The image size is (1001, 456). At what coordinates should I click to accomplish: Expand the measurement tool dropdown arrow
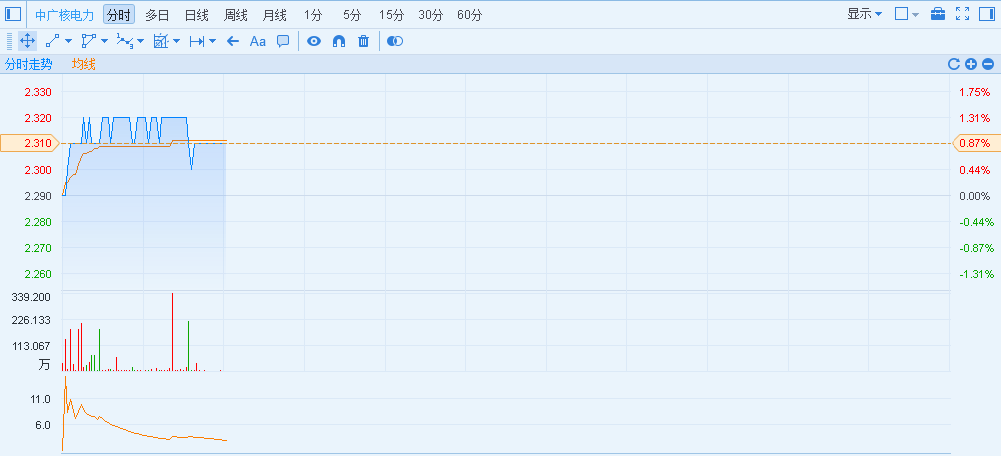coord(176,42)
